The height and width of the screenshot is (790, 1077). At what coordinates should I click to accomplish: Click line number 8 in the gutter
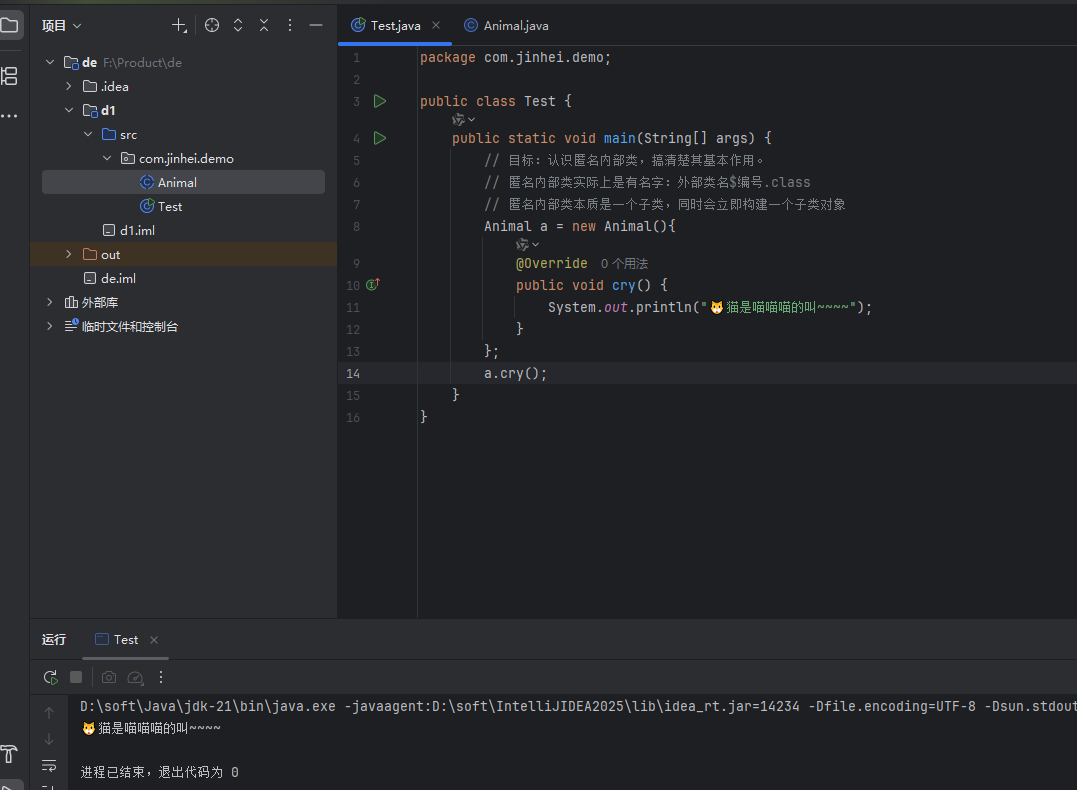pos(356,227)
